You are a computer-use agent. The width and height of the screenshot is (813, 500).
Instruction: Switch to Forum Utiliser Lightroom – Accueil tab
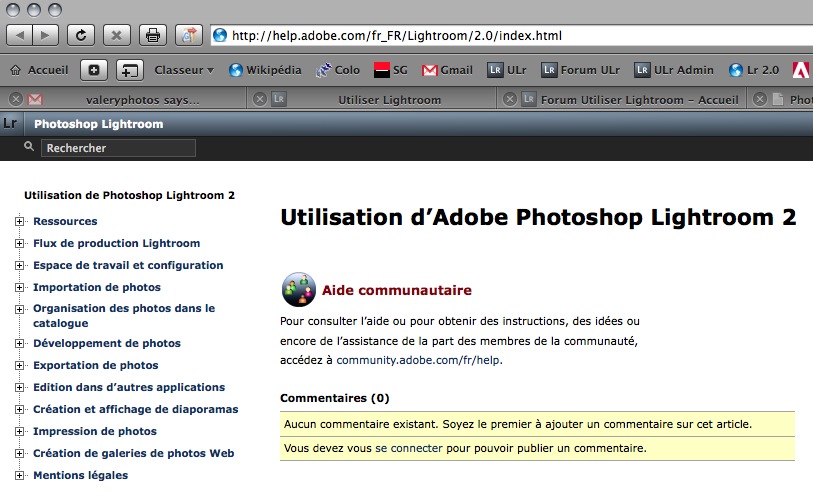point(639,100)
